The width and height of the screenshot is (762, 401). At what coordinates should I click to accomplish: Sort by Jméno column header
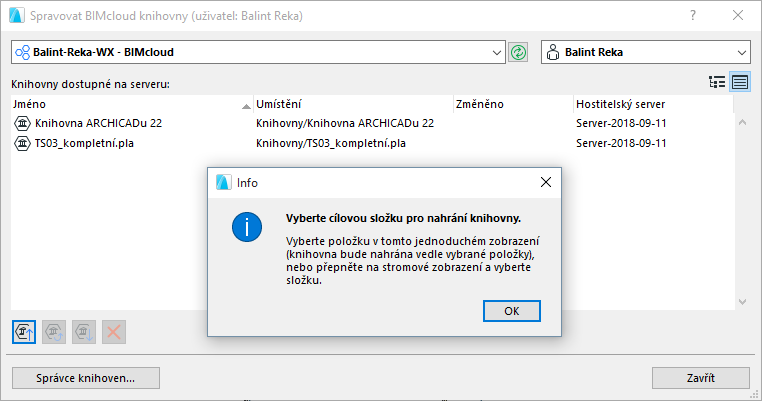tap(132, 104)
